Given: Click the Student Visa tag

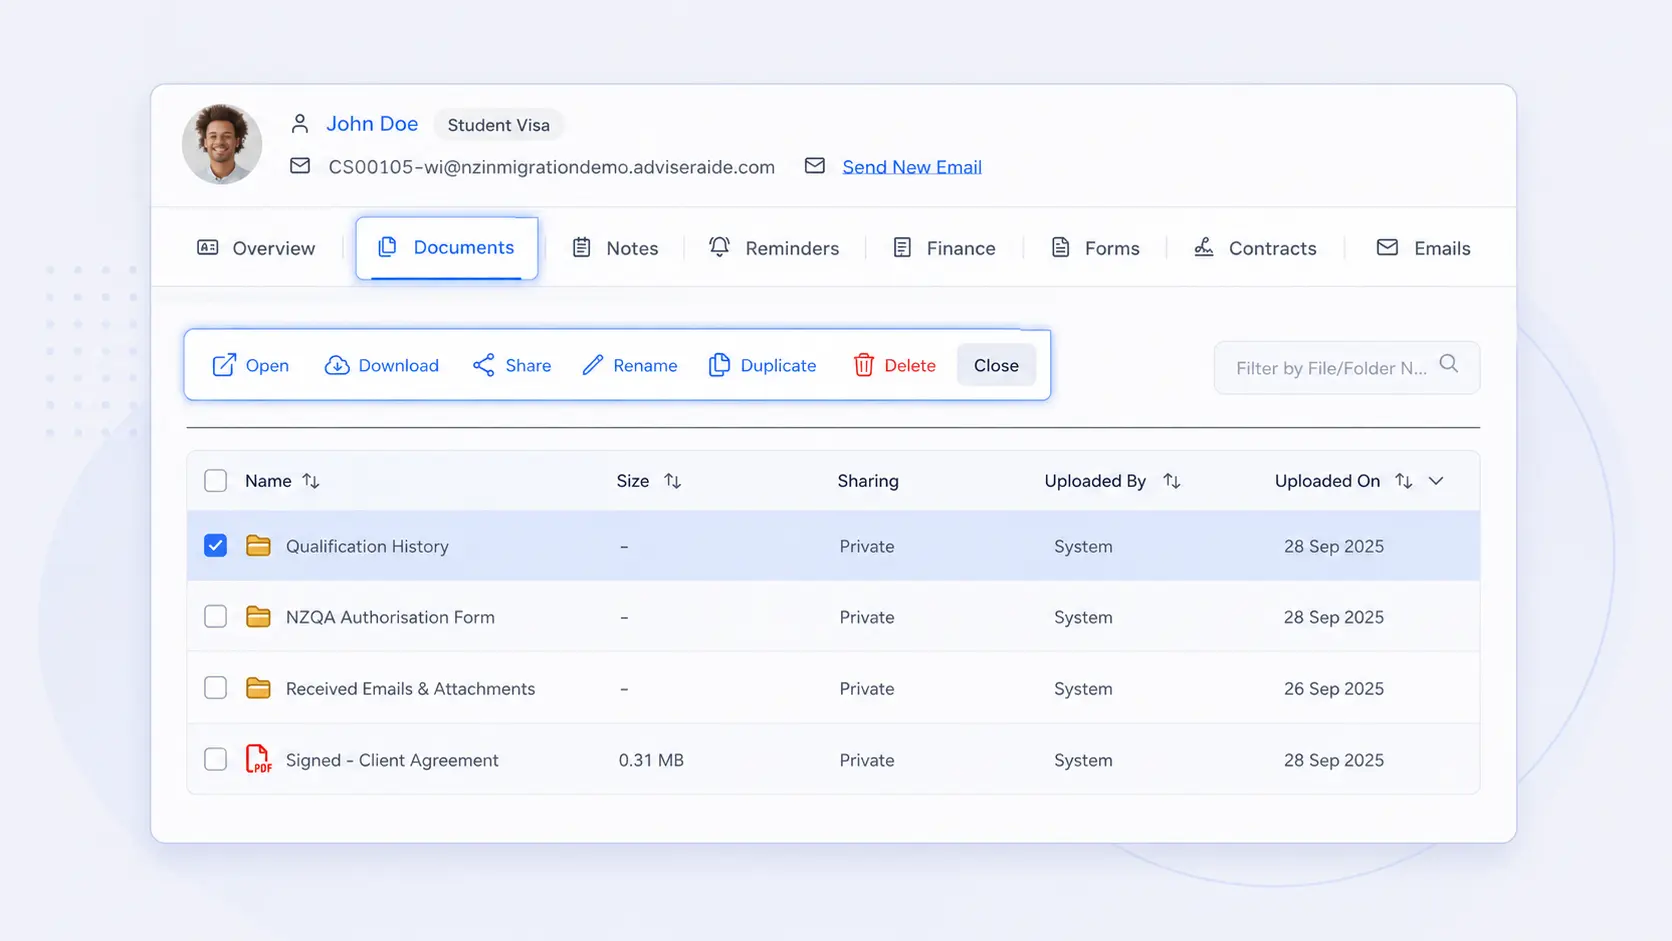Looking at the screenshot, I should tap(498, 125).
